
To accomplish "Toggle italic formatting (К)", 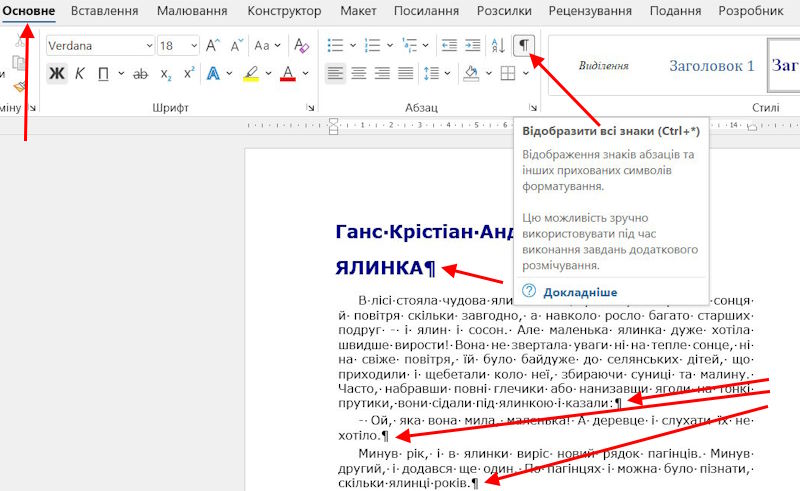I will point(80,73).
